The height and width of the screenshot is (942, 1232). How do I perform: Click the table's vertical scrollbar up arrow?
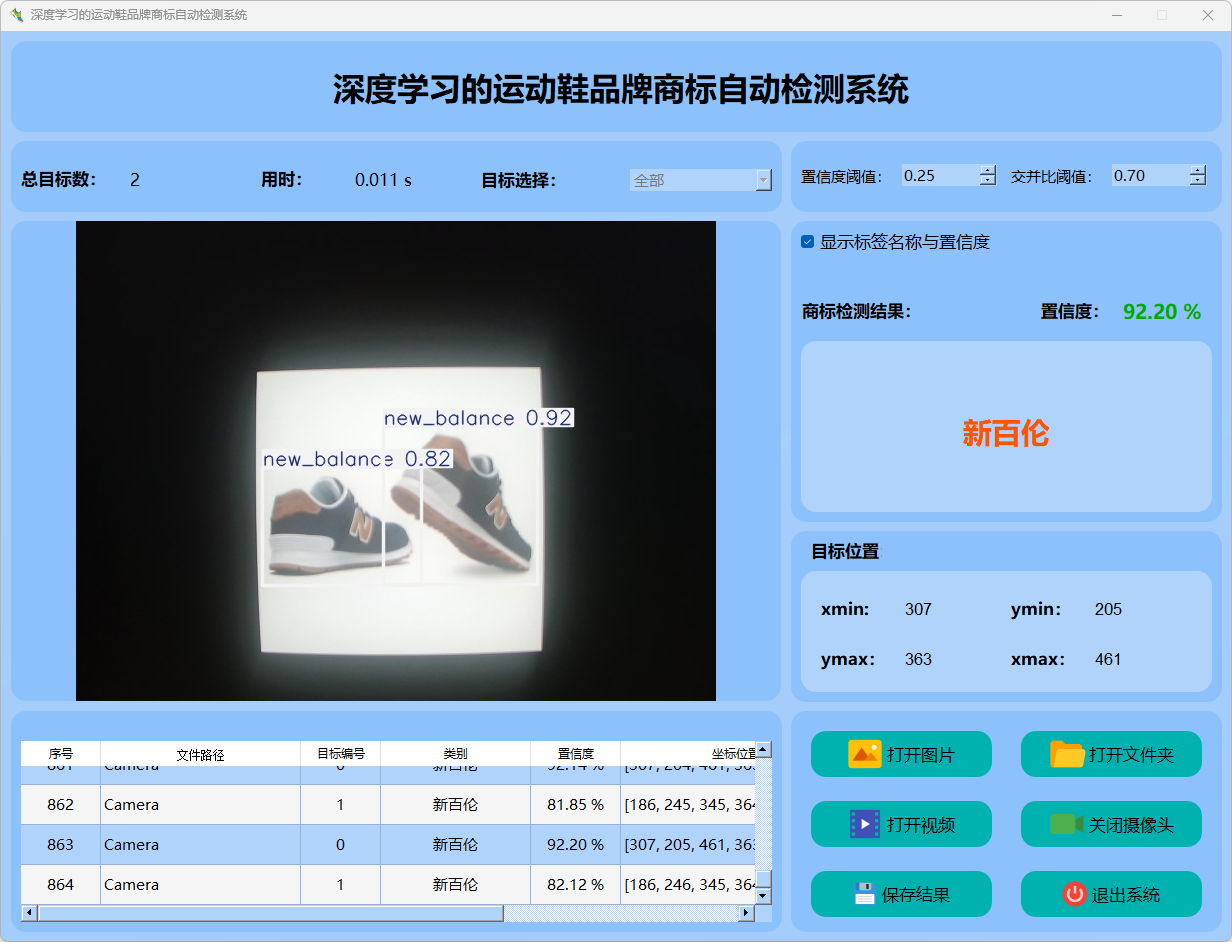tap(763, 749)
